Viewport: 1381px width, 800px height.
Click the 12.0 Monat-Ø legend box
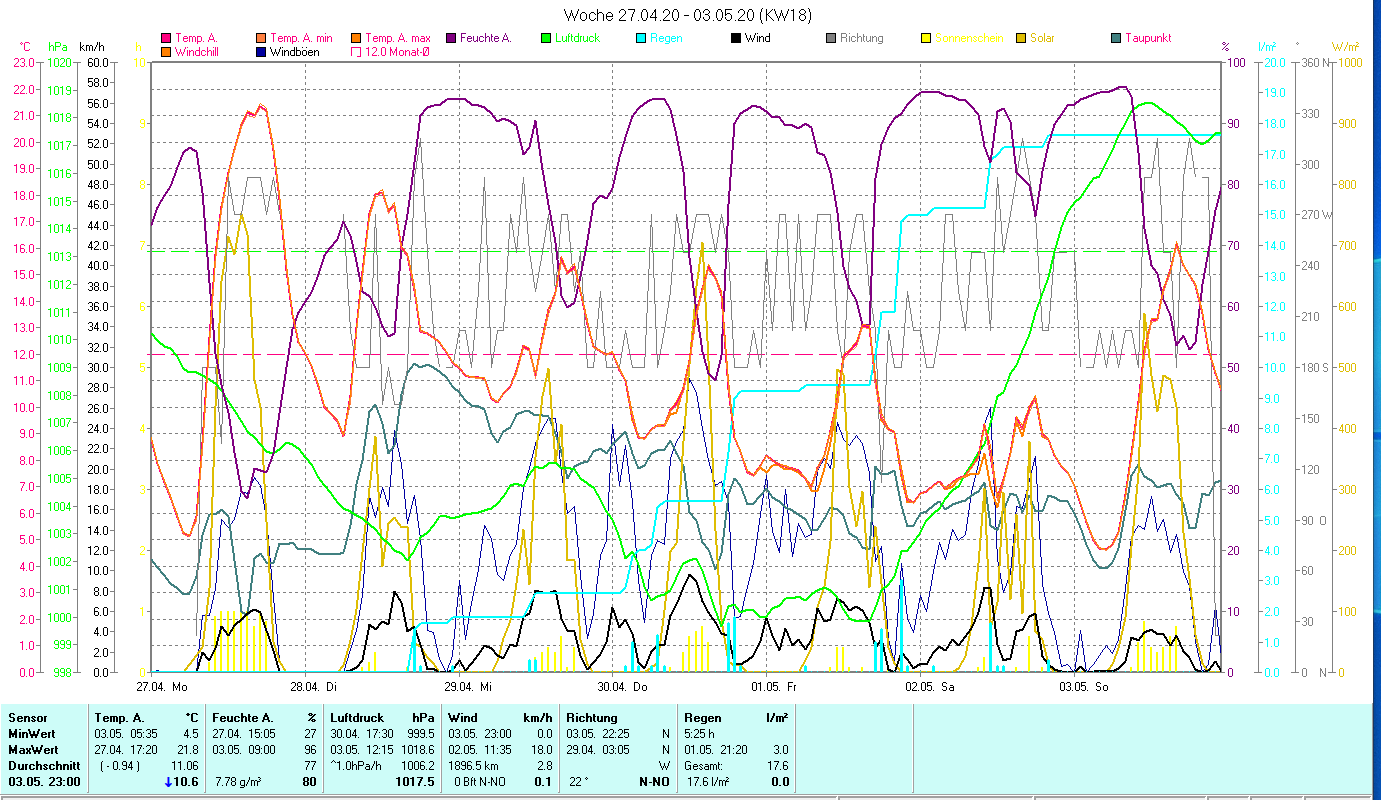355,52
